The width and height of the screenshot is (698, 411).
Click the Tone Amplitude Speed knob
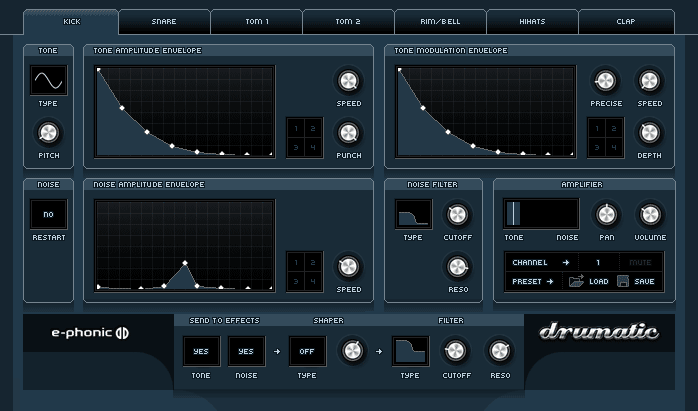coord(349,81)
